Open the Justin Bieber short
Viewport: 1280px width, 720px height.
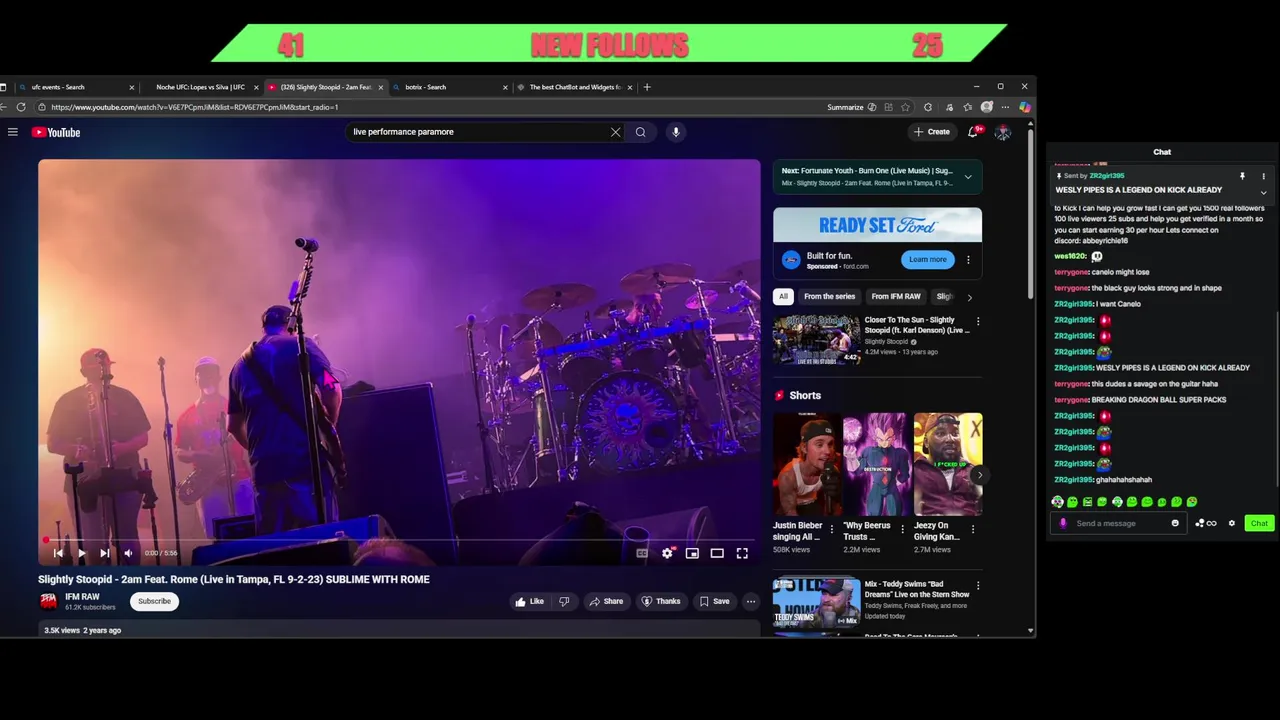806,464
